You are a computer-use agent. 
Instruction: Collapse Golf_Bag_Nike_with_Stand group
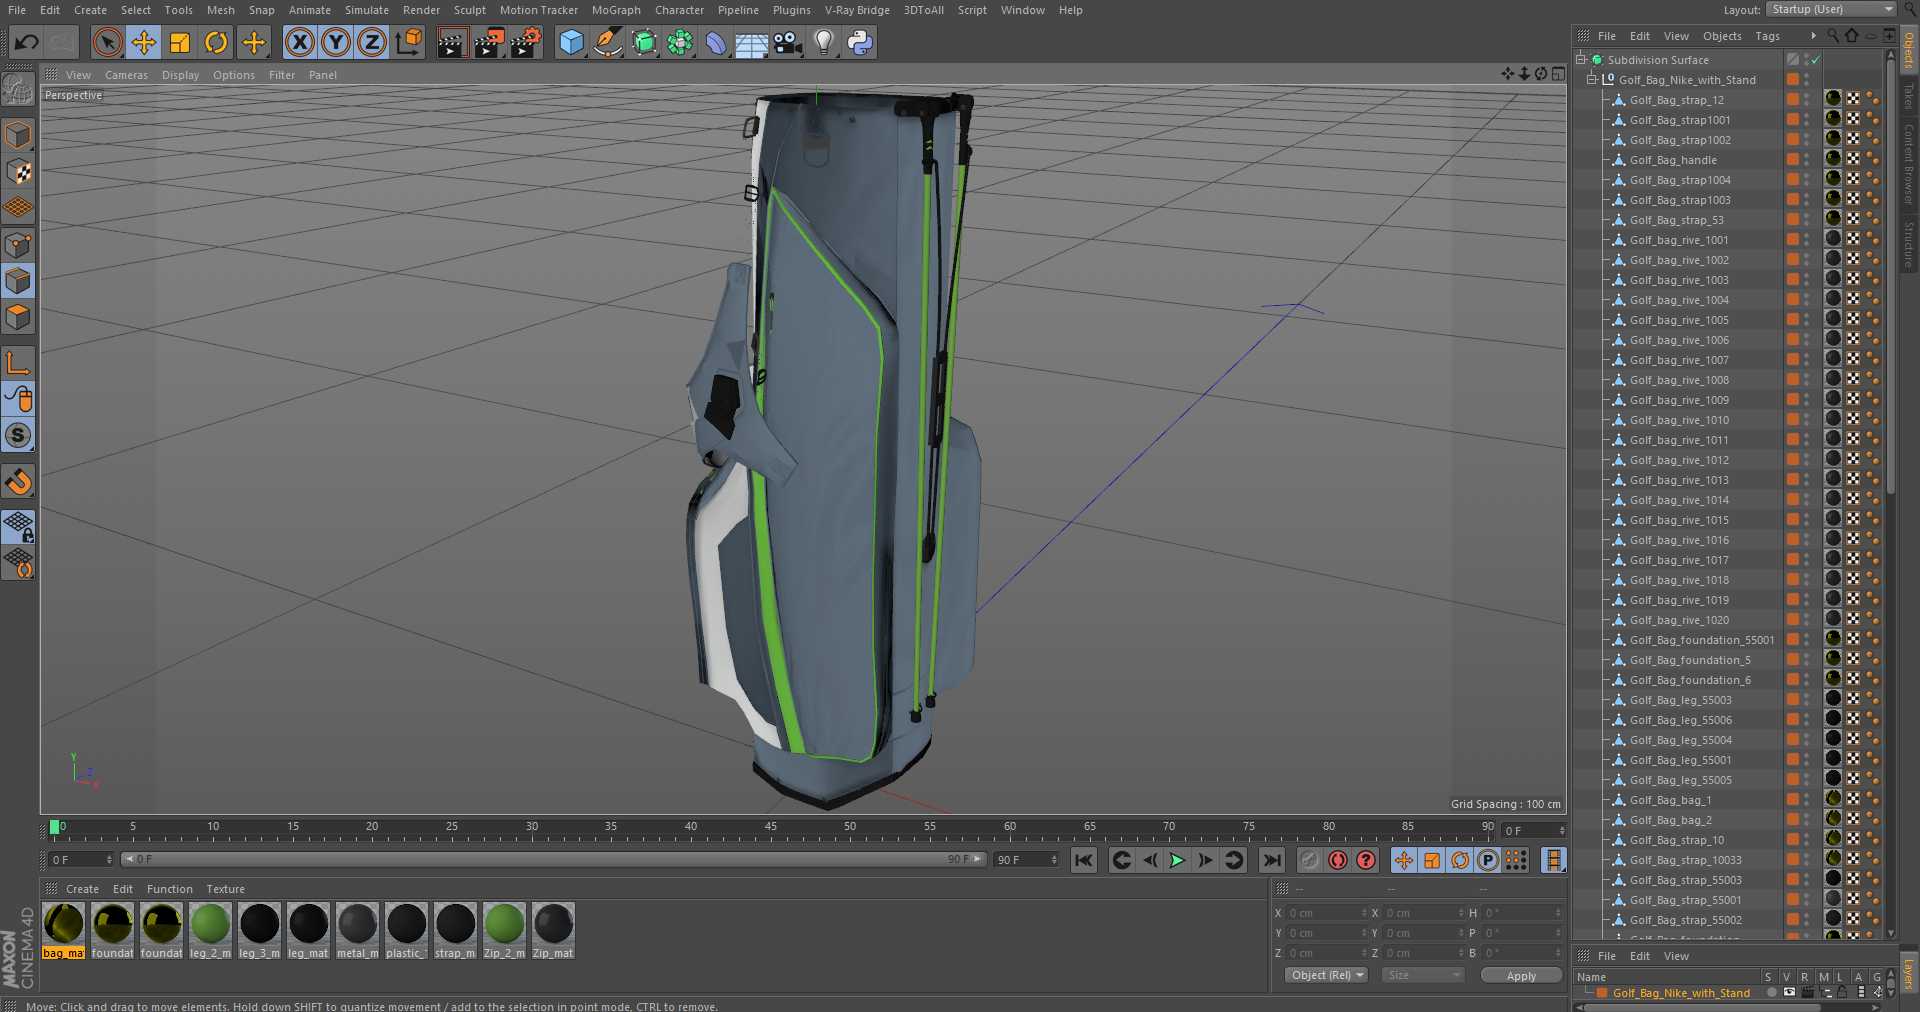(1593, 80)
